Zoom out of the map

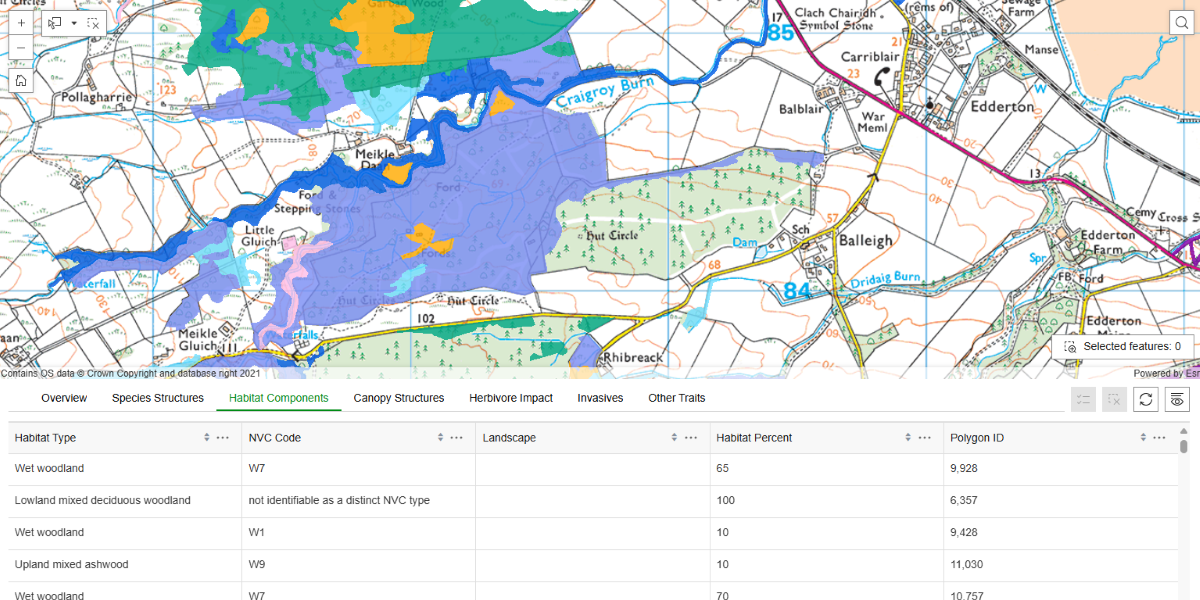click(21, 47)
